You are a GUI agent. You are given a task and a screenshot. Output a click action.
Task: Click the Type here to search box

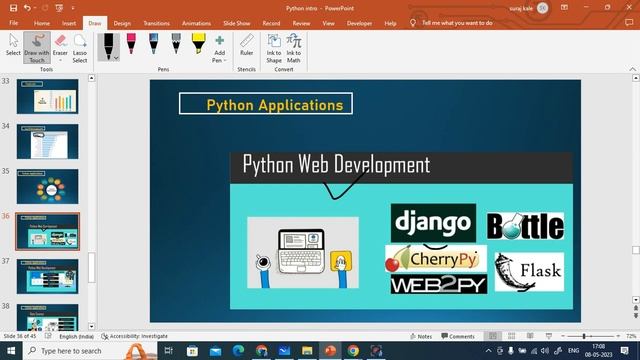click(x=90, y=351)
